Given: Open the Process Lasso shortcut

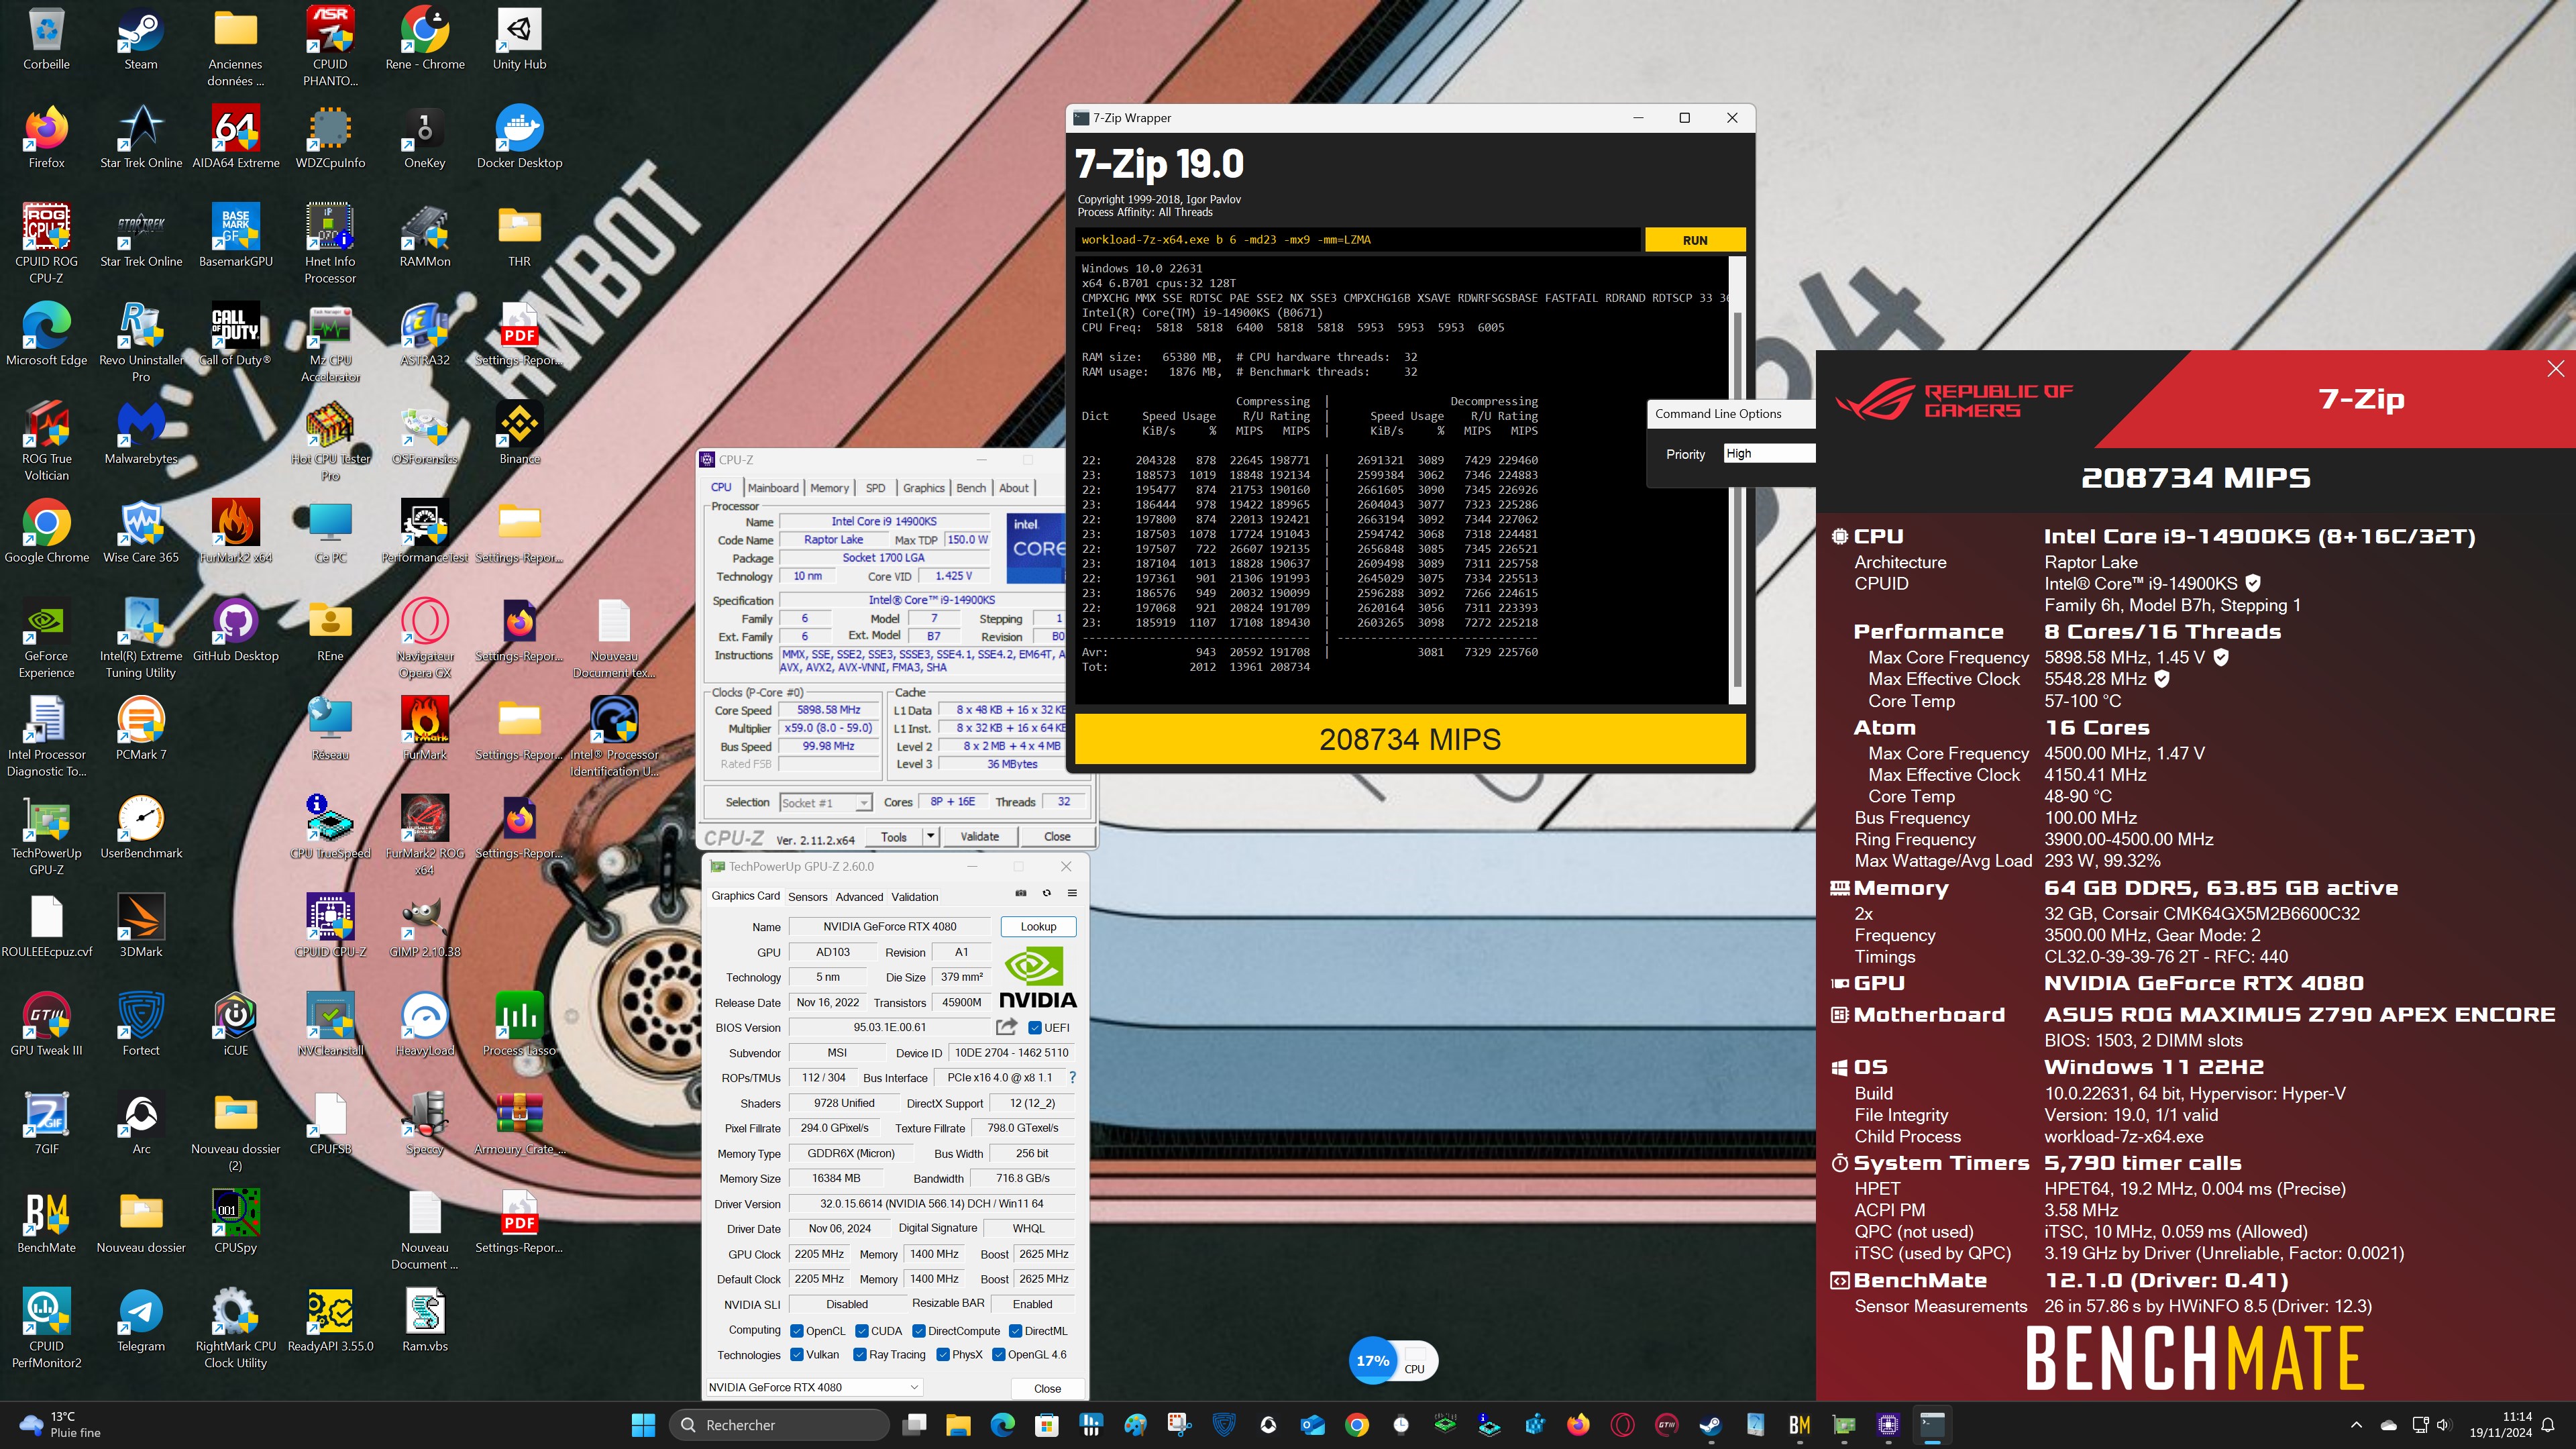Looking at the screenshot, I should (519, 1025).
